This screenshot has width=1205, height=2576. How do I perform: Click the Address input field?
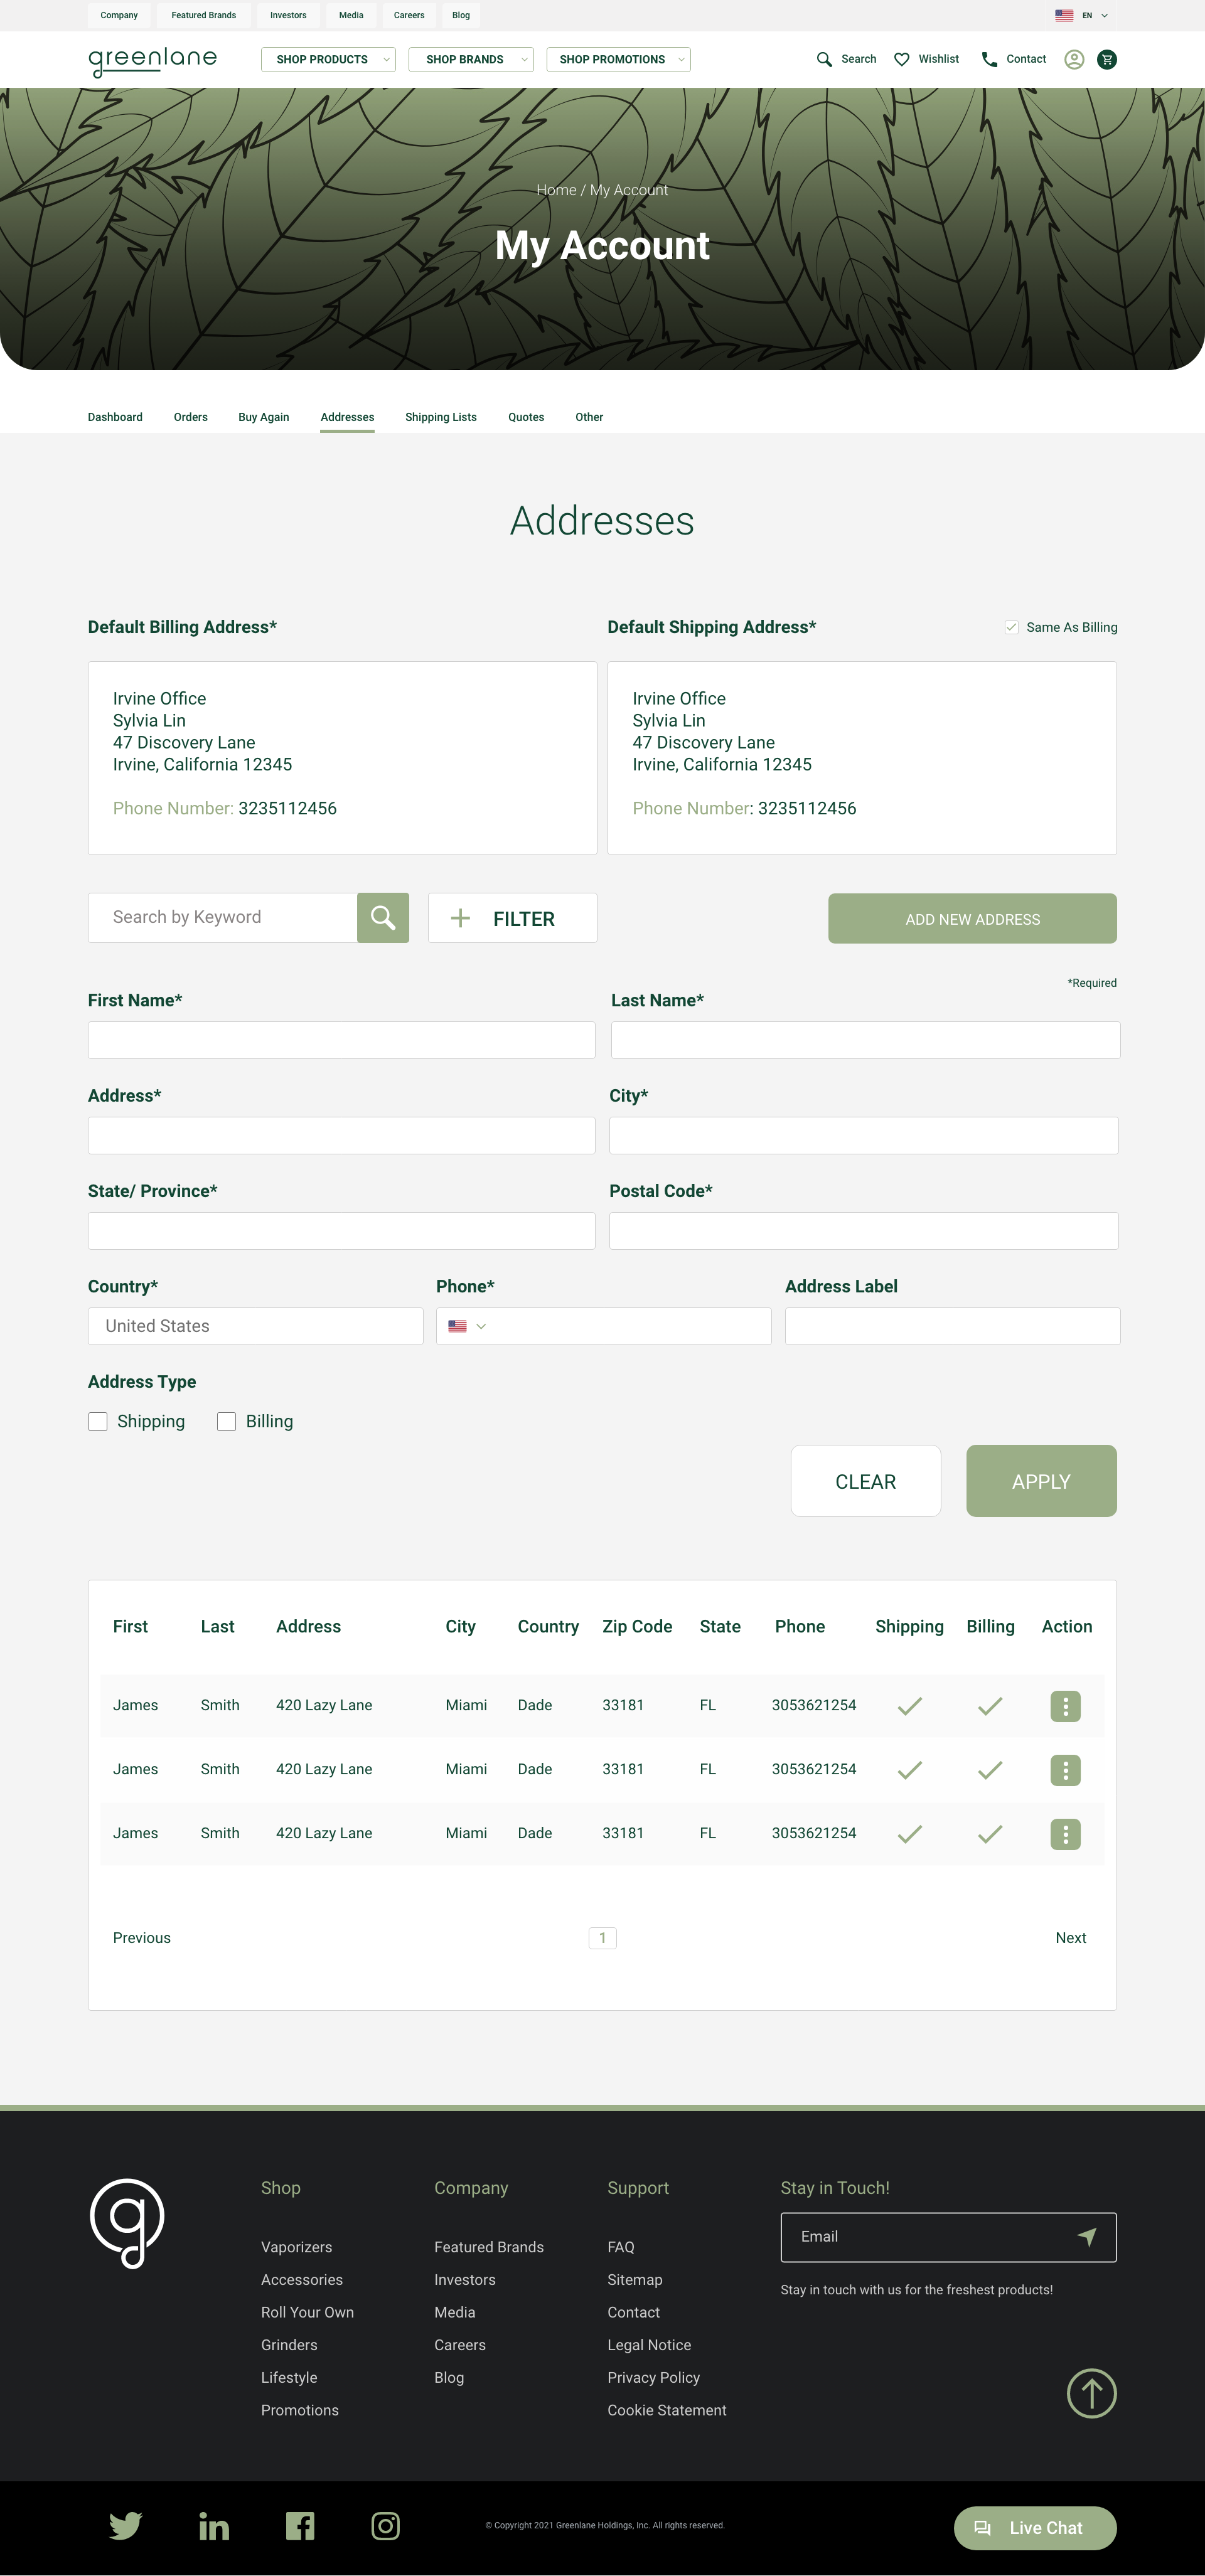[341, 1135]
